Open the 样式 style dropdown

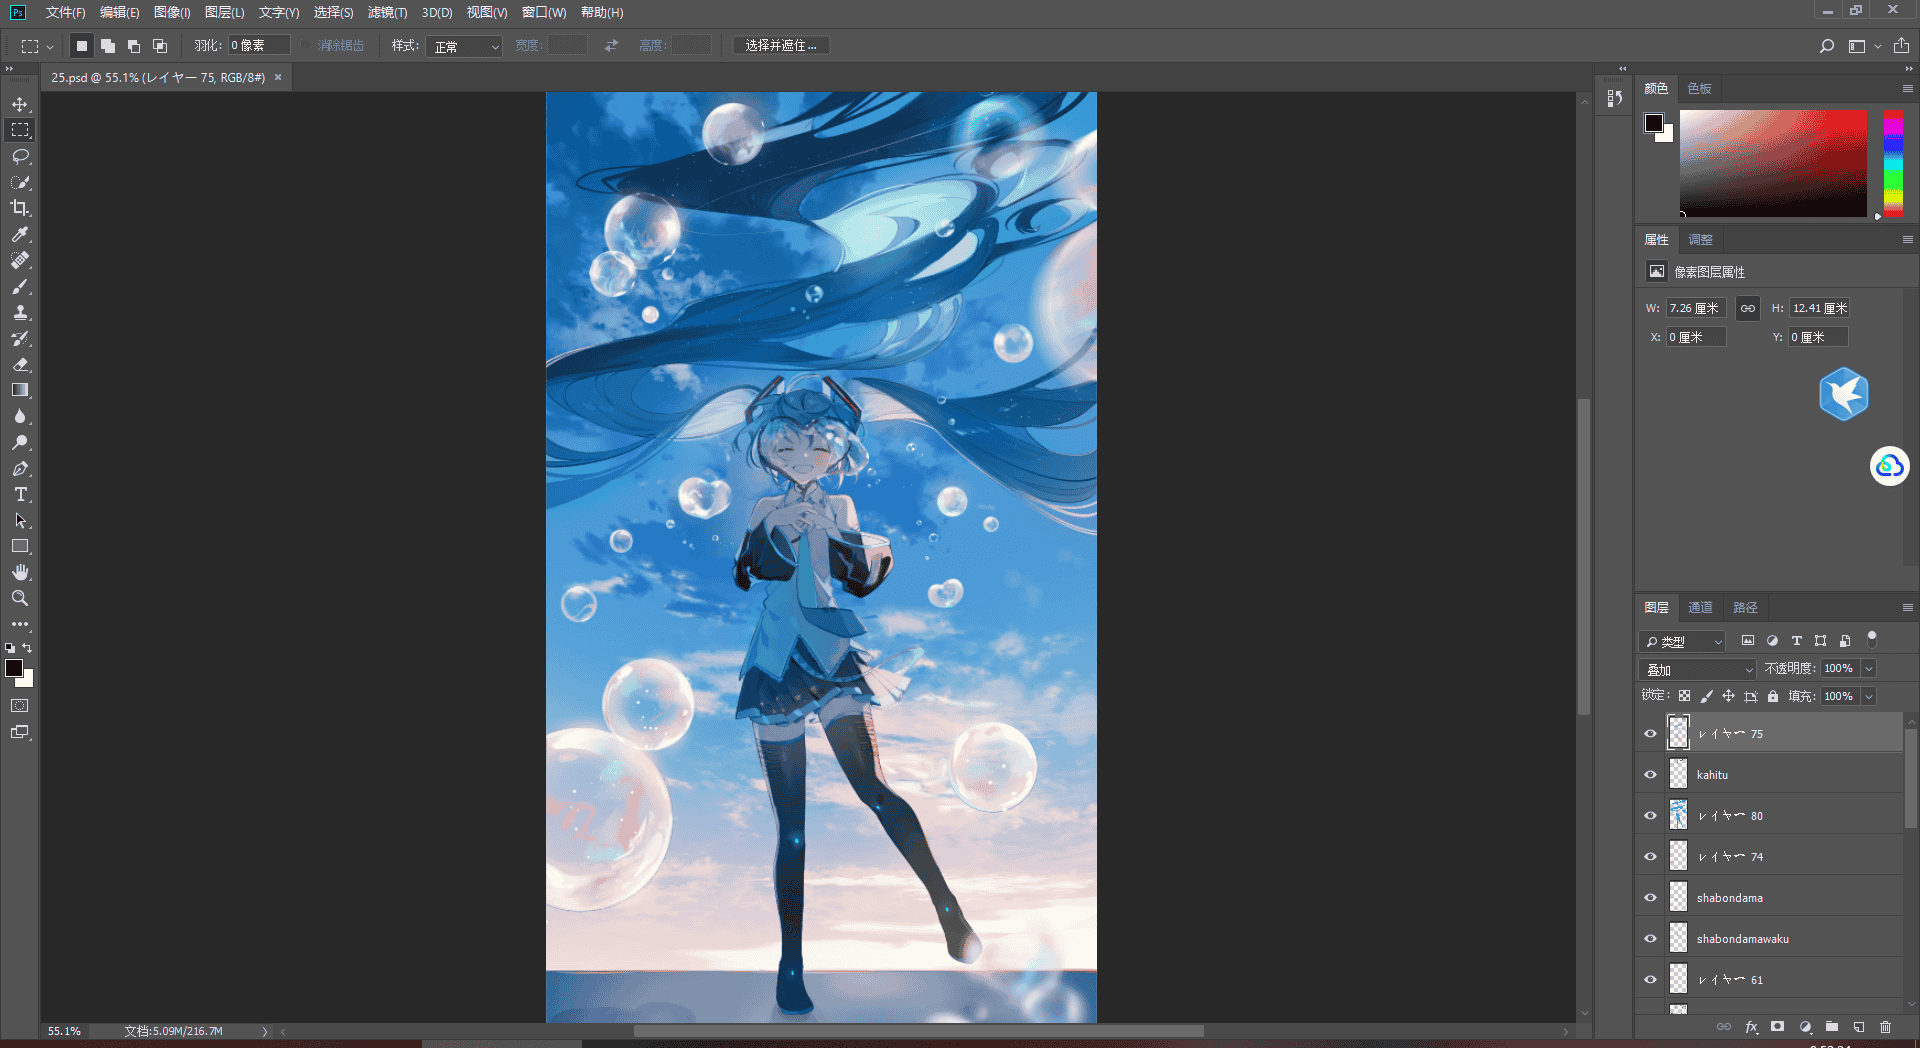[464, 46]
